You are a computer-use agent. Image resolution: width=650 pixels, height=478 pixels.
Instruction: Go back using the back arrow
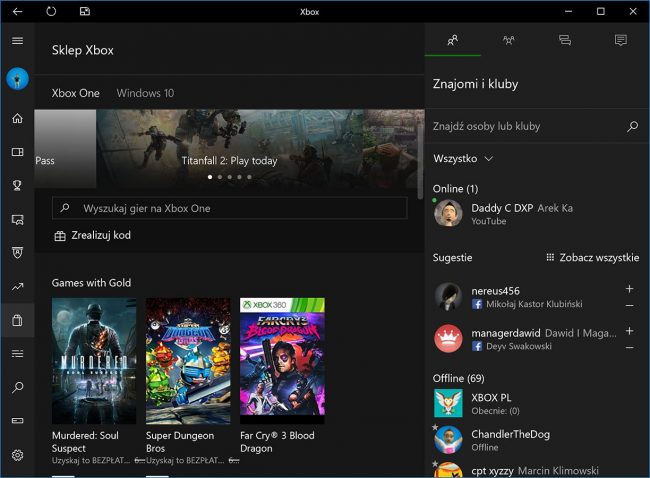17,12
